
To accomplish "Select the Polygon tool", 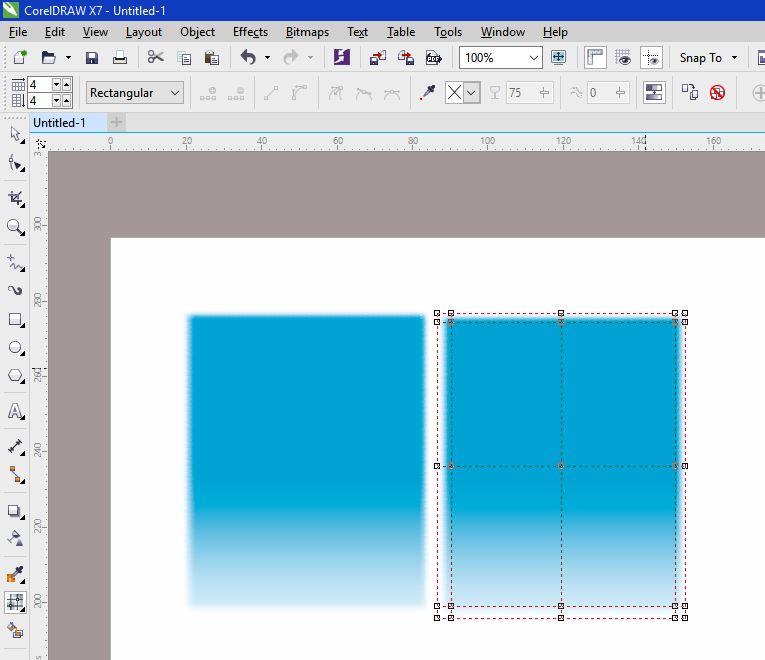I will pyautogui.click(x=16, y=376).
